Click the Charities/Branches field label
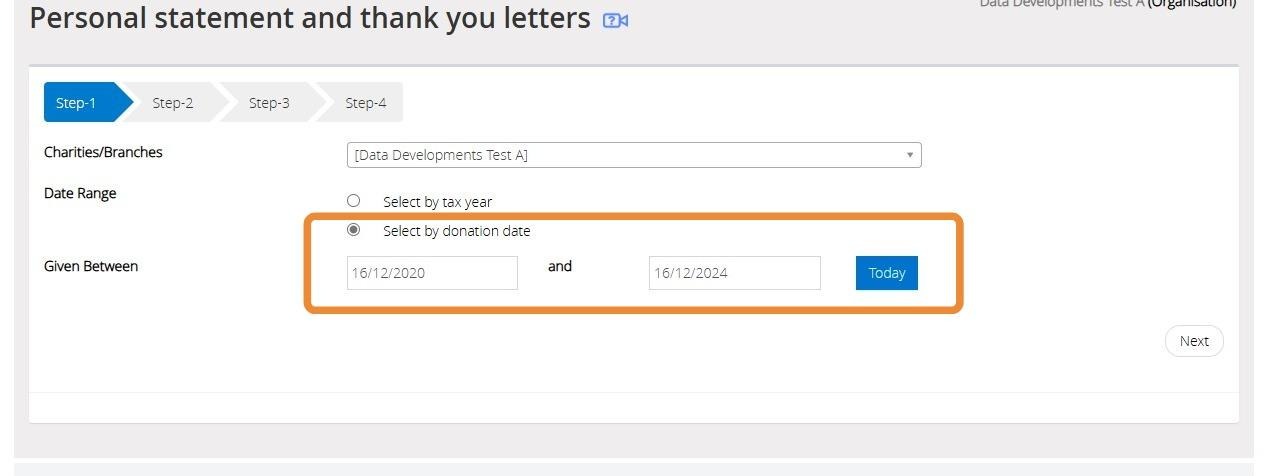The height and width of the screenshot is (476, 1267). click(103, 152)
